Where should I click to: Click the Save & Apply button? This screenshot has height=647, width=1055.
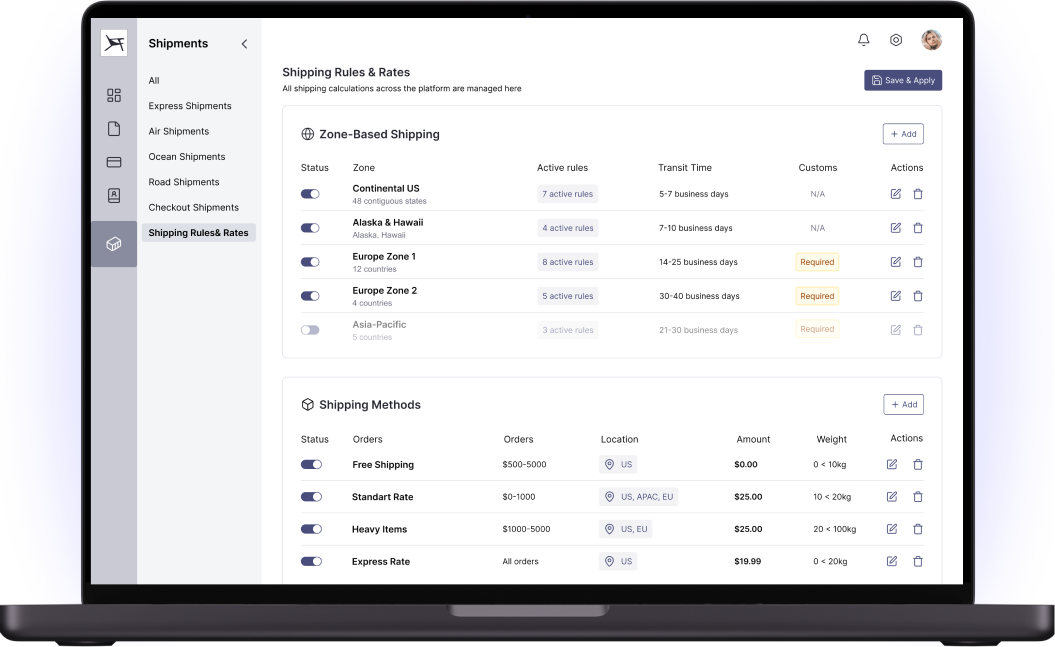(903, 80)
